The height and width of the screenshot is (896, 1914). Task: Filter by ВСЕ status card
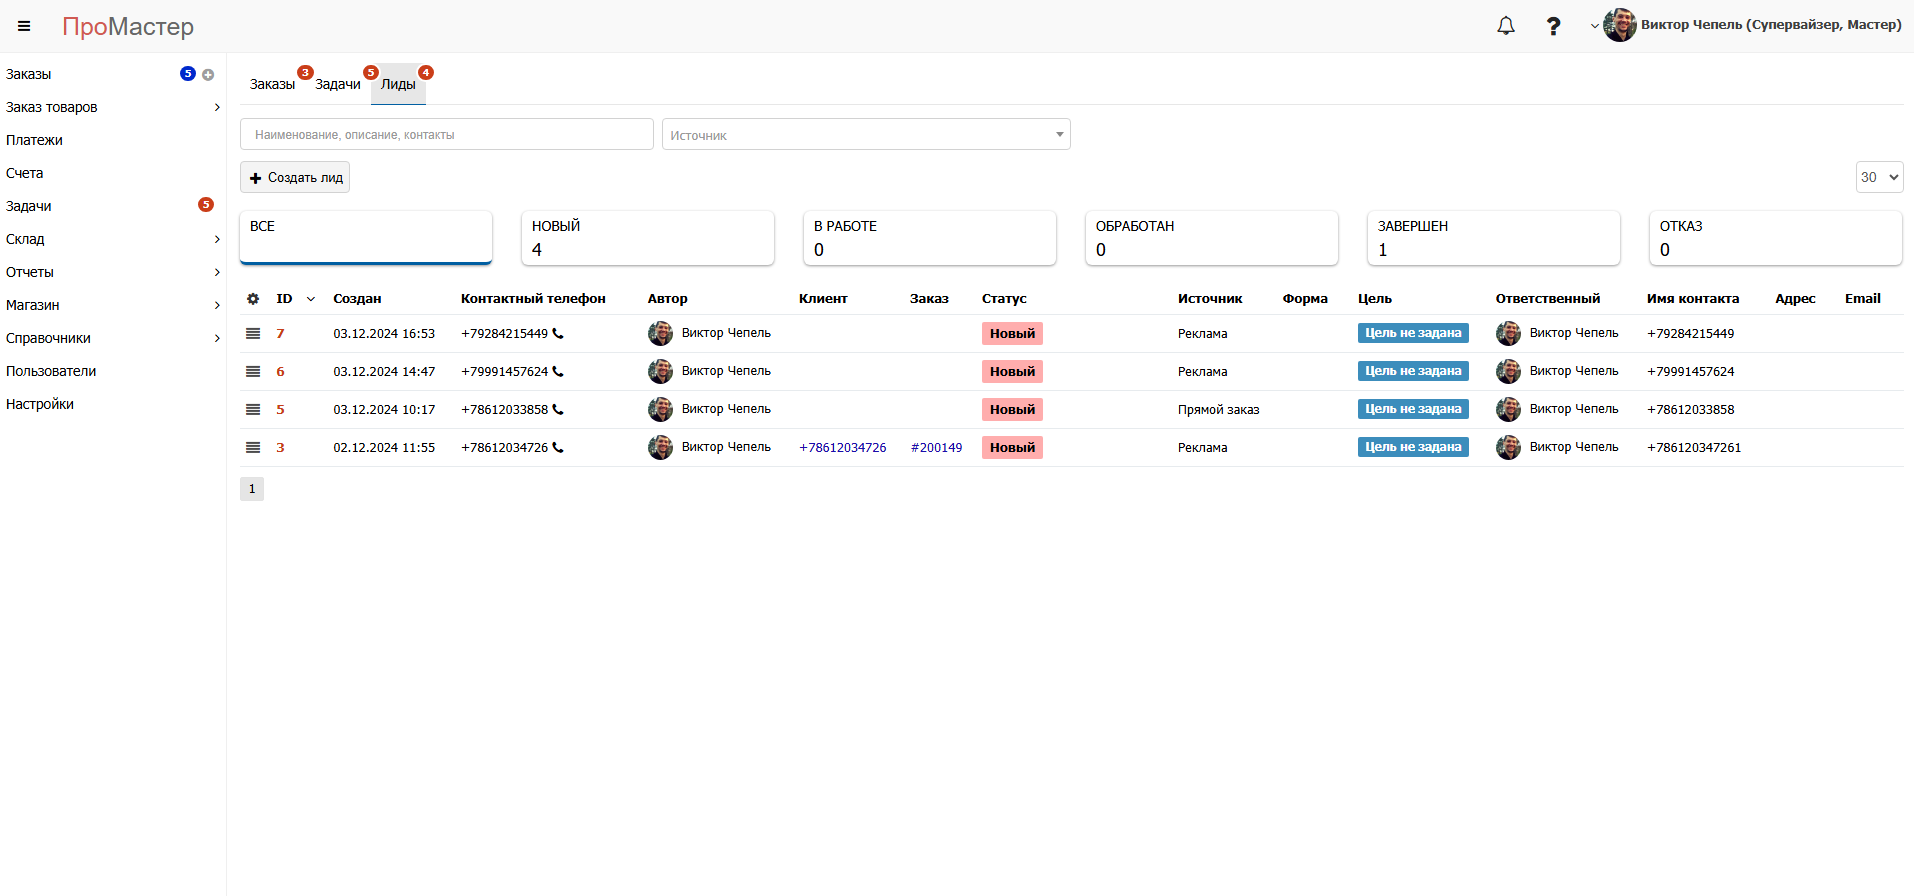click(366, 238)
